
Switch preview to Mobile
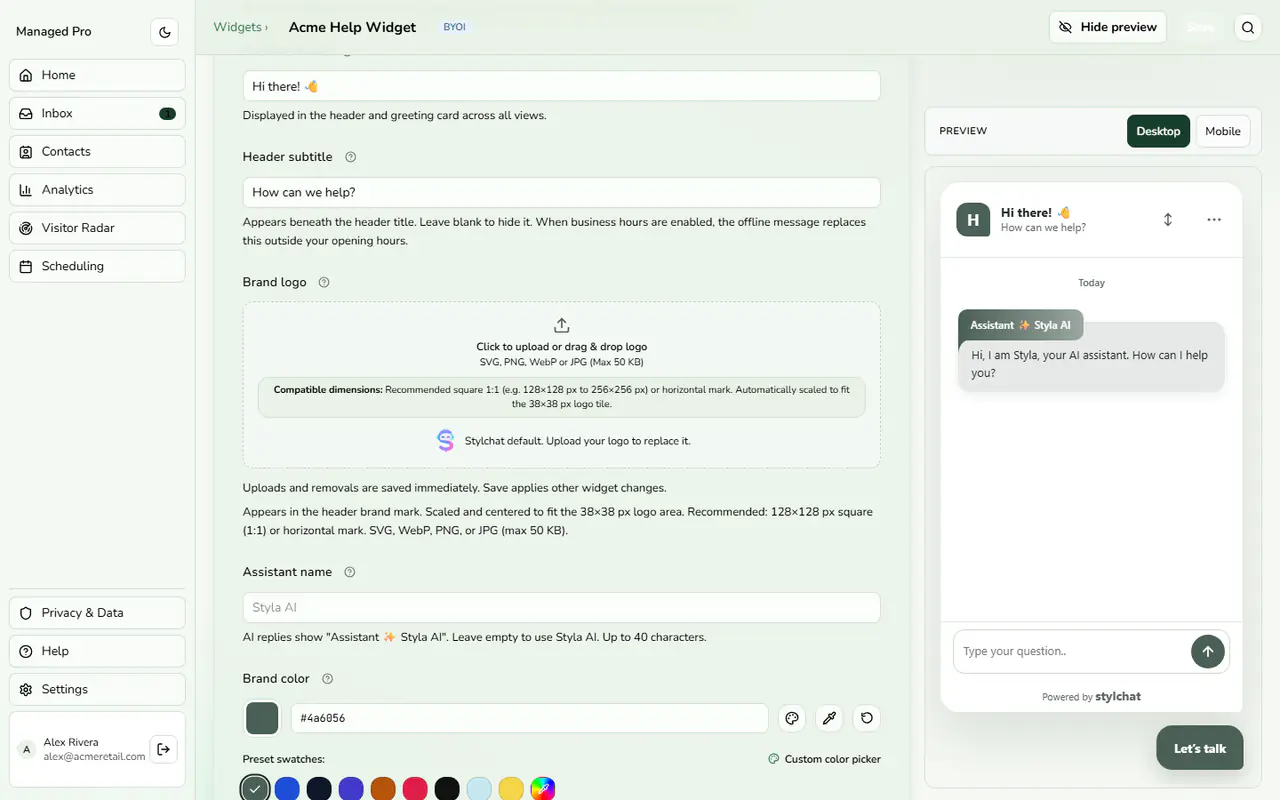1223,131
